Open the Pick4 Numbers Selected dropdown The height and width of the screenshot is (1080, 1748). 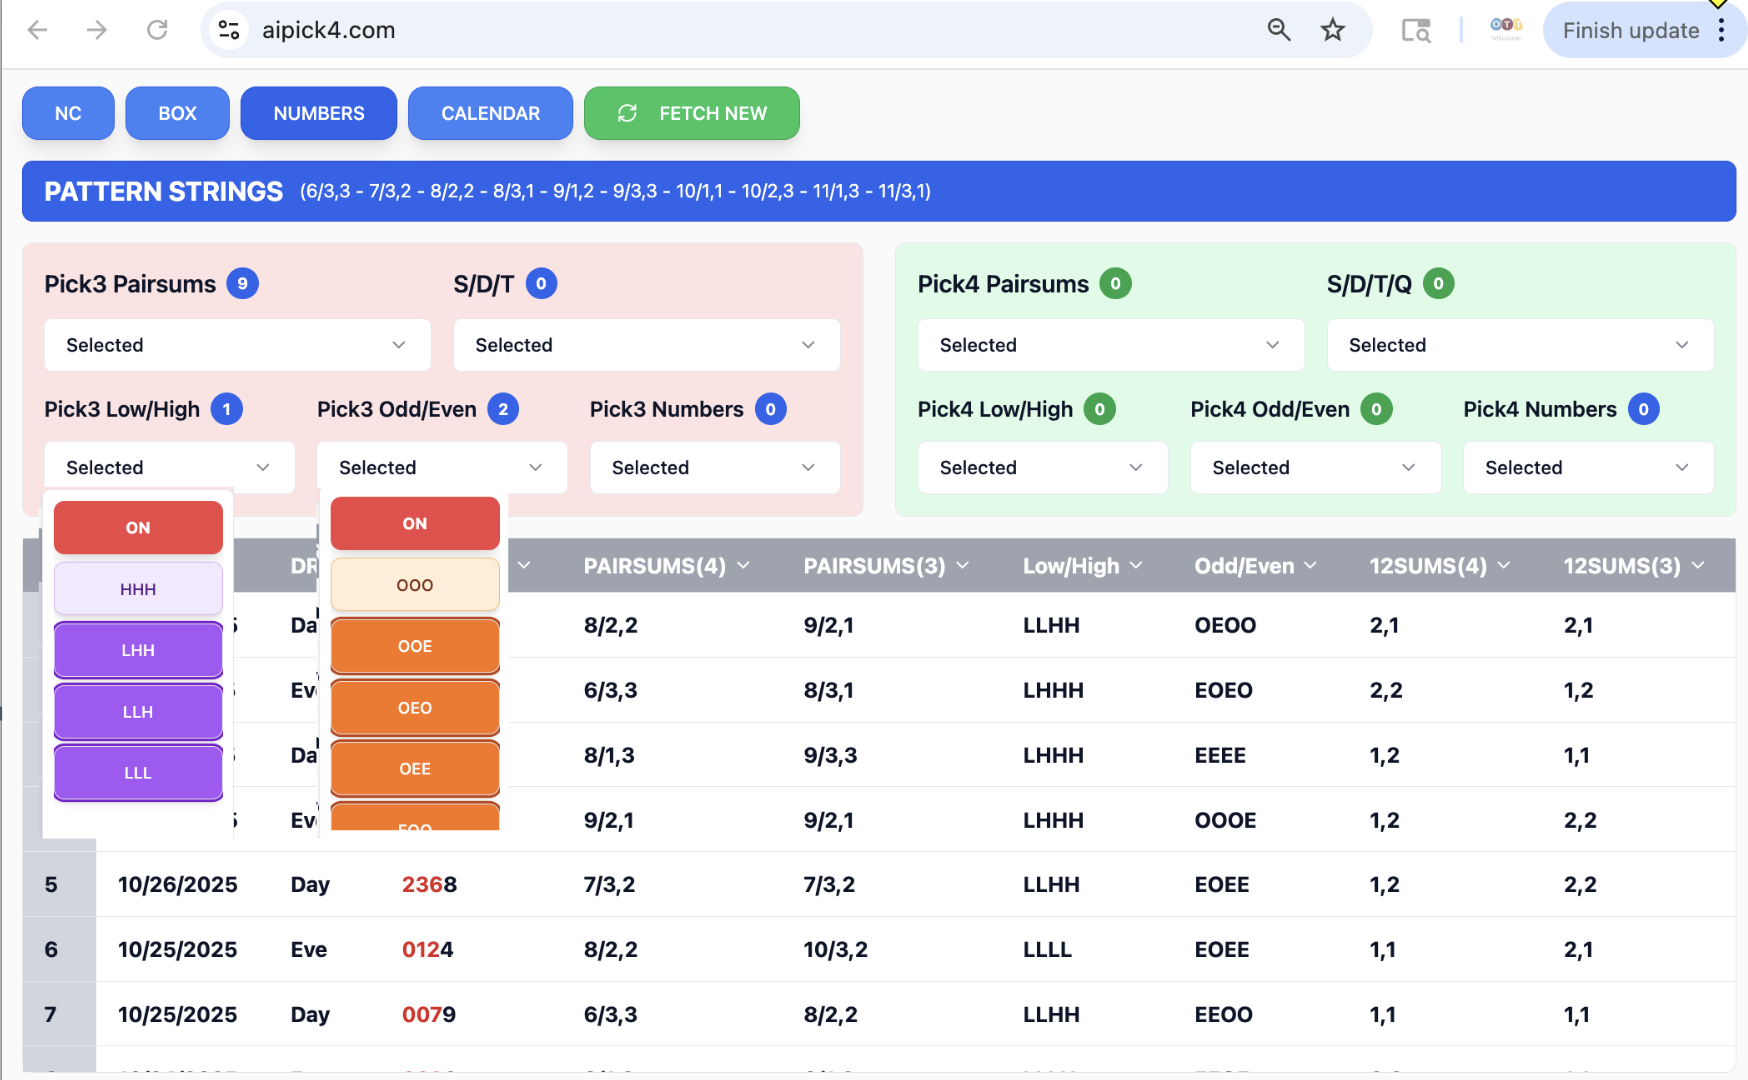1587,467
